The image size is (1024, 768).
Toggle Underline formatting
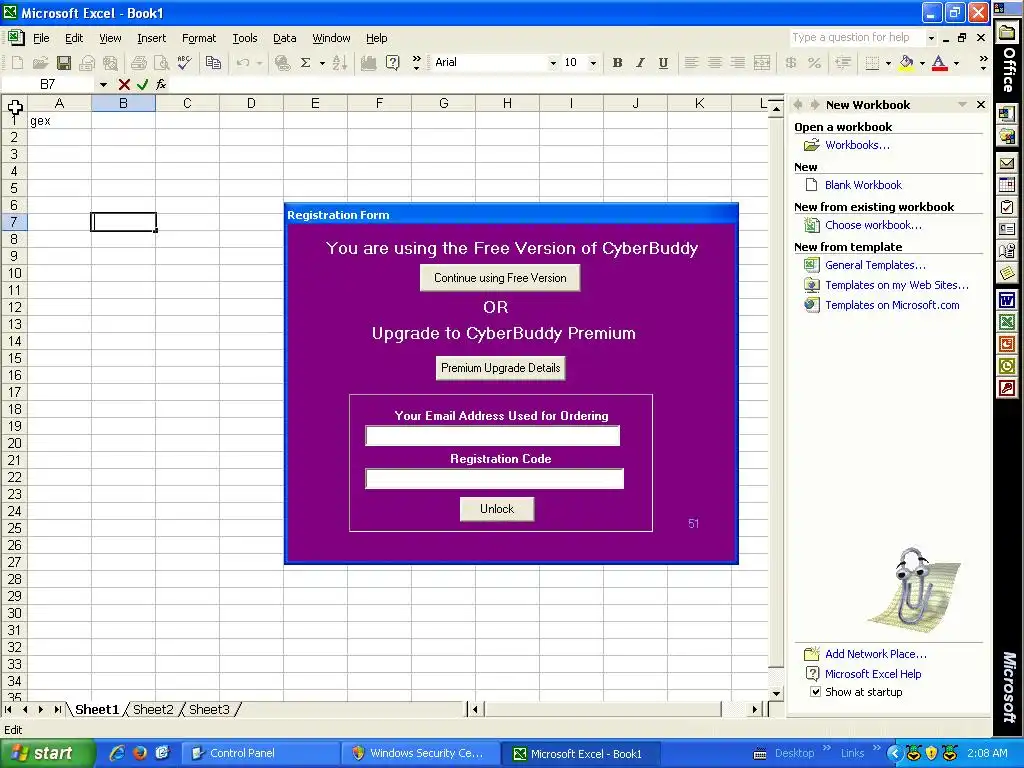663,63
